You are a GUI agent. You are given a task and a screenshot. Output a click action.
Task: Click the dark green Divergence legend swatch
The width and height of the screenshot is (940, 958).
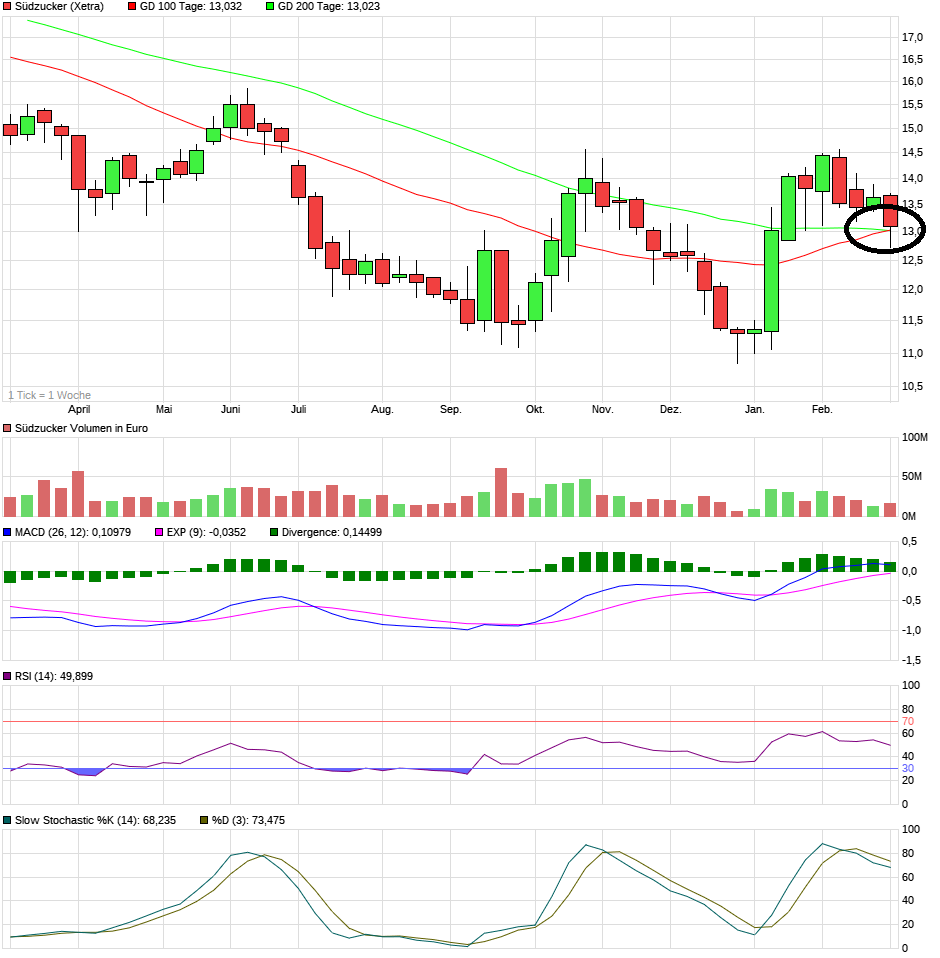click(274, 532)
